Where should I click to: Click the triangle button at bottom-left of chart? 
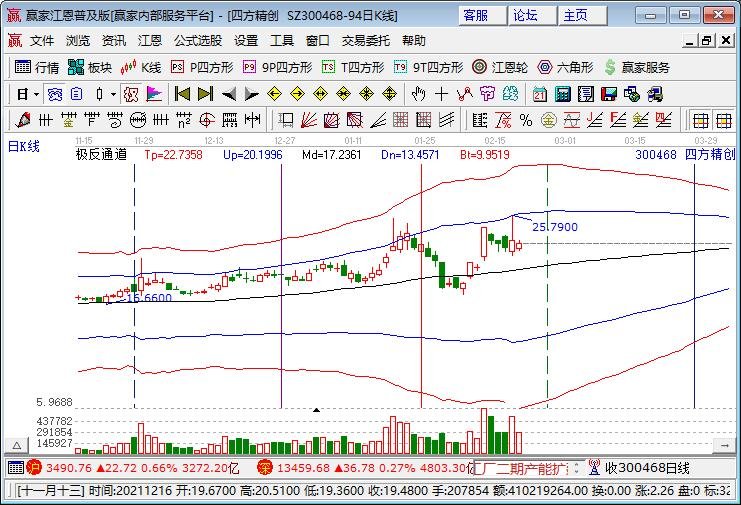tap(17, 445)
